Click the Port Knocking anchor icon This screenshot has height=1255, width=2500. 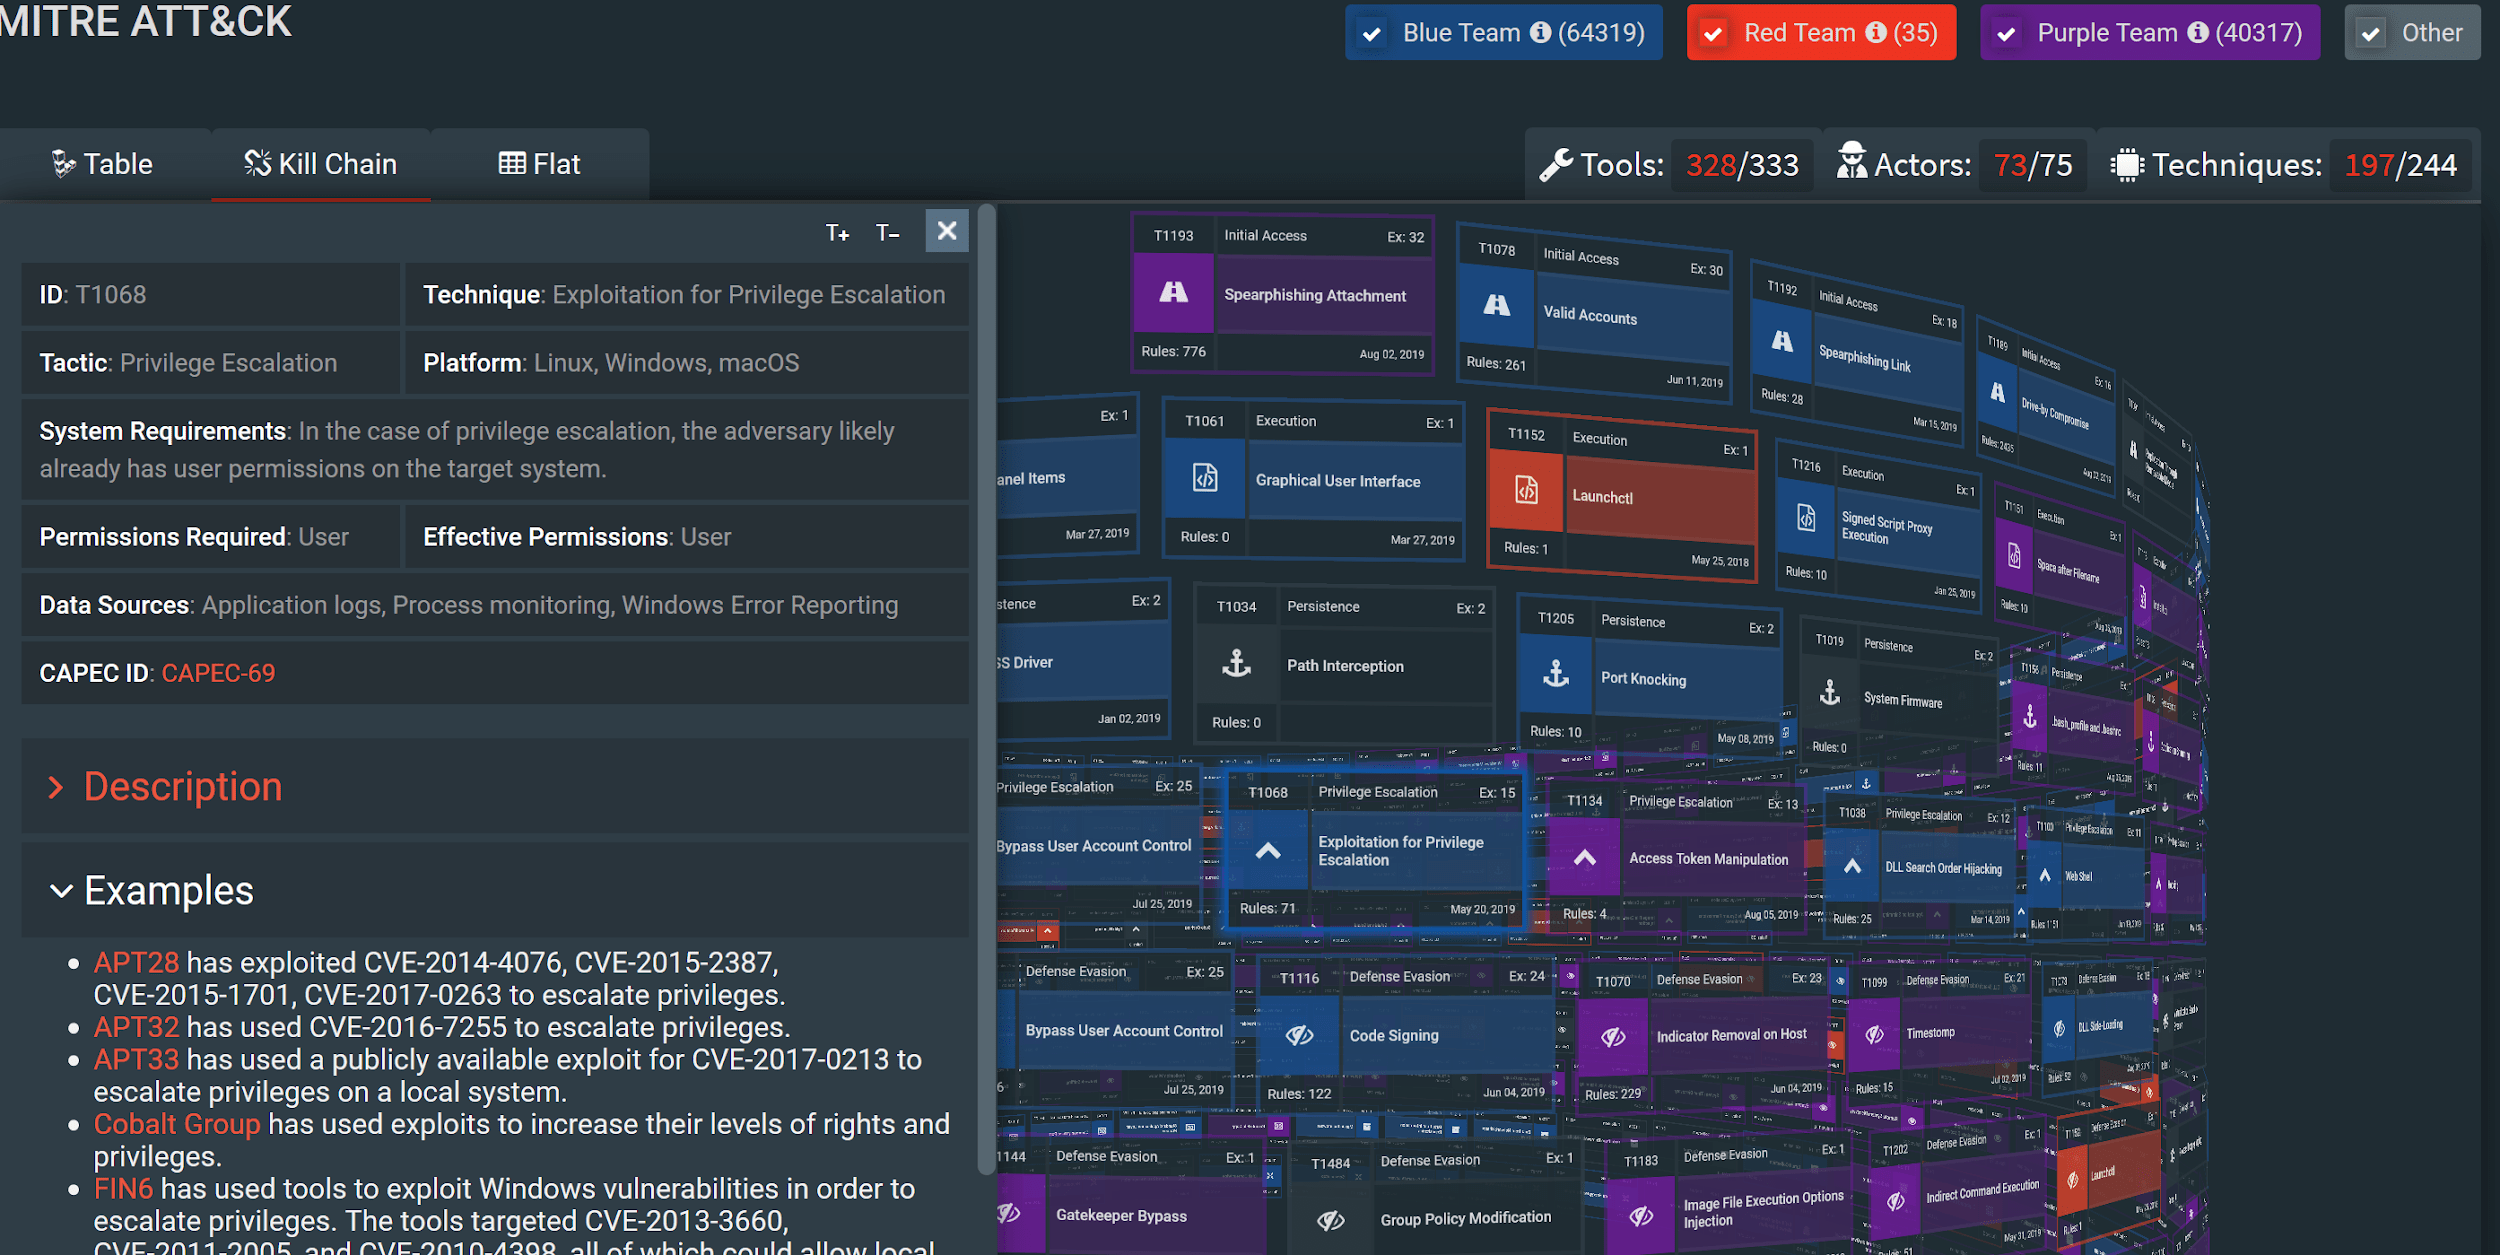point(1556,674)
